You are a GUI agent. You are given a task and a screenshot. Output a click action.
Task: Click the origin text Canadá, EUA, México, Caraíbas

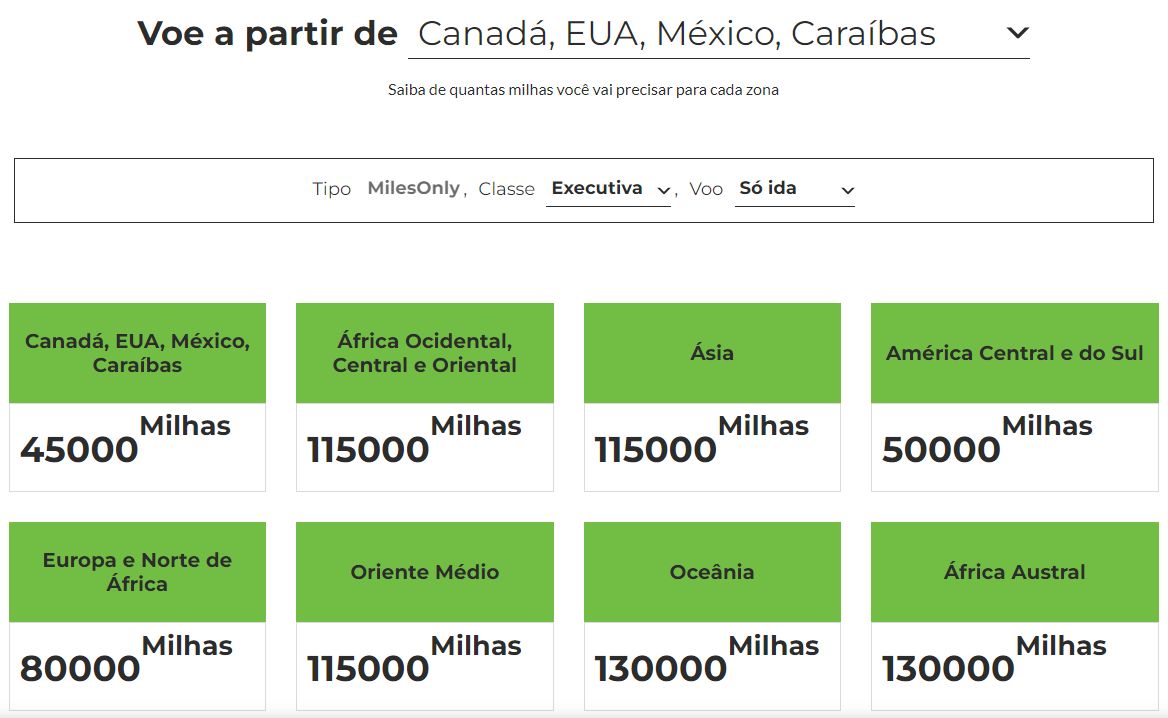click(676, 34)
